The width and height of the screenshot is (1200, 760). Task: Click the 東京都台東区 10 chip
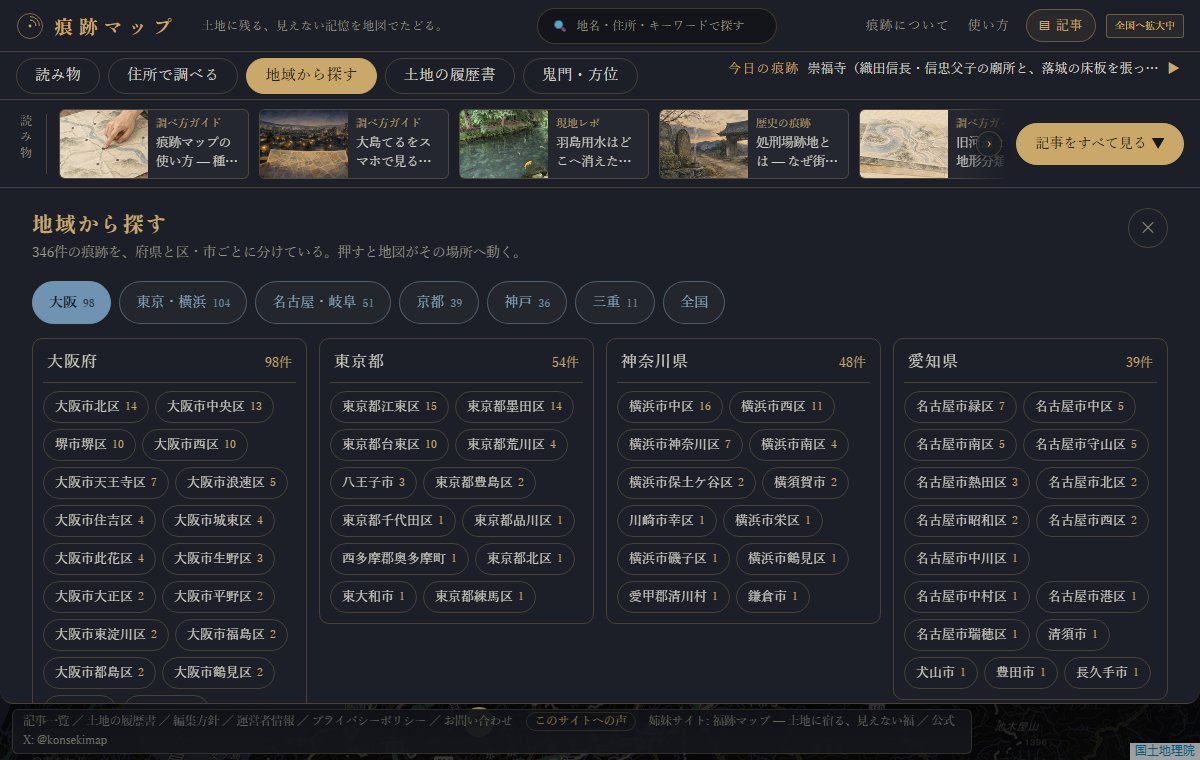click(x=389, y=445)
